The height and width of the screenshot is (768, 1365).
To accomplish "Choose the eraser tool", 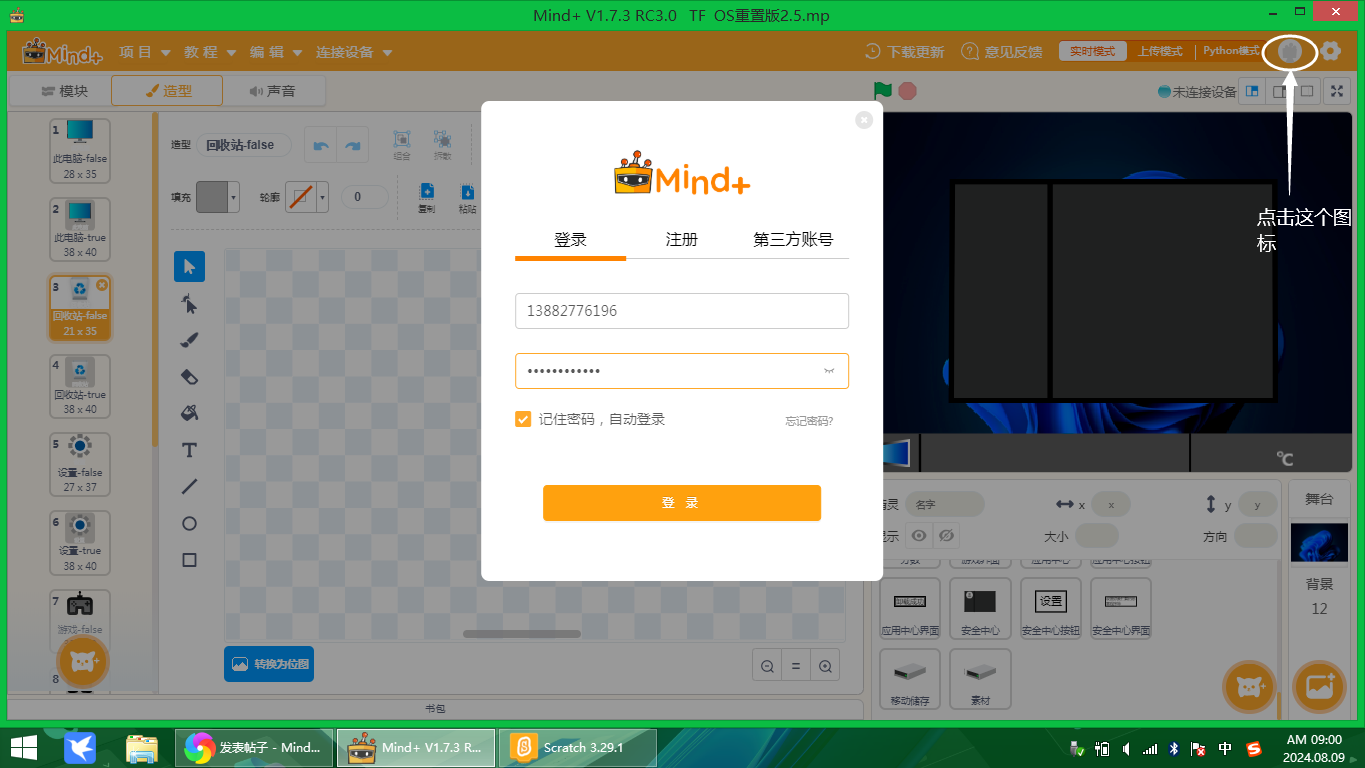I will click(x=189, y=377).
